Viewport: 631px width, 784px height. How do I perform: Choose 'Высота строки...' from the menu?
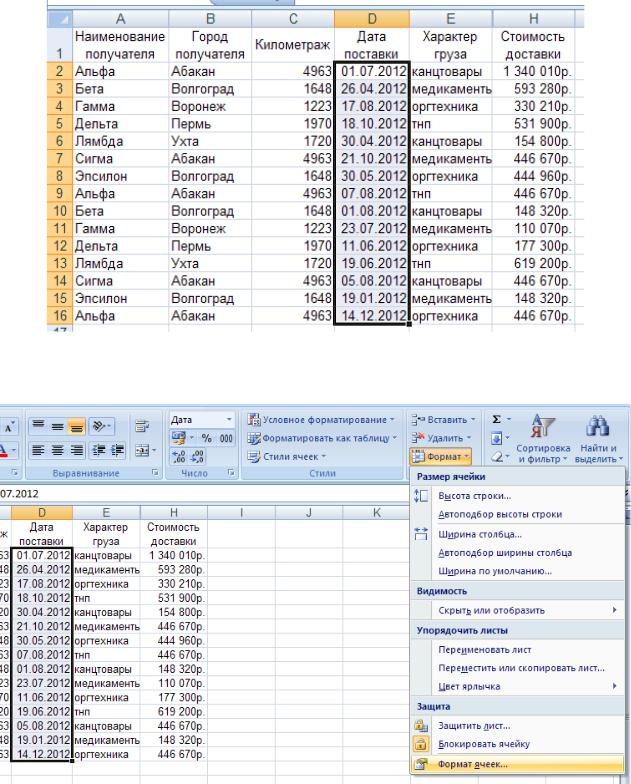518,496
